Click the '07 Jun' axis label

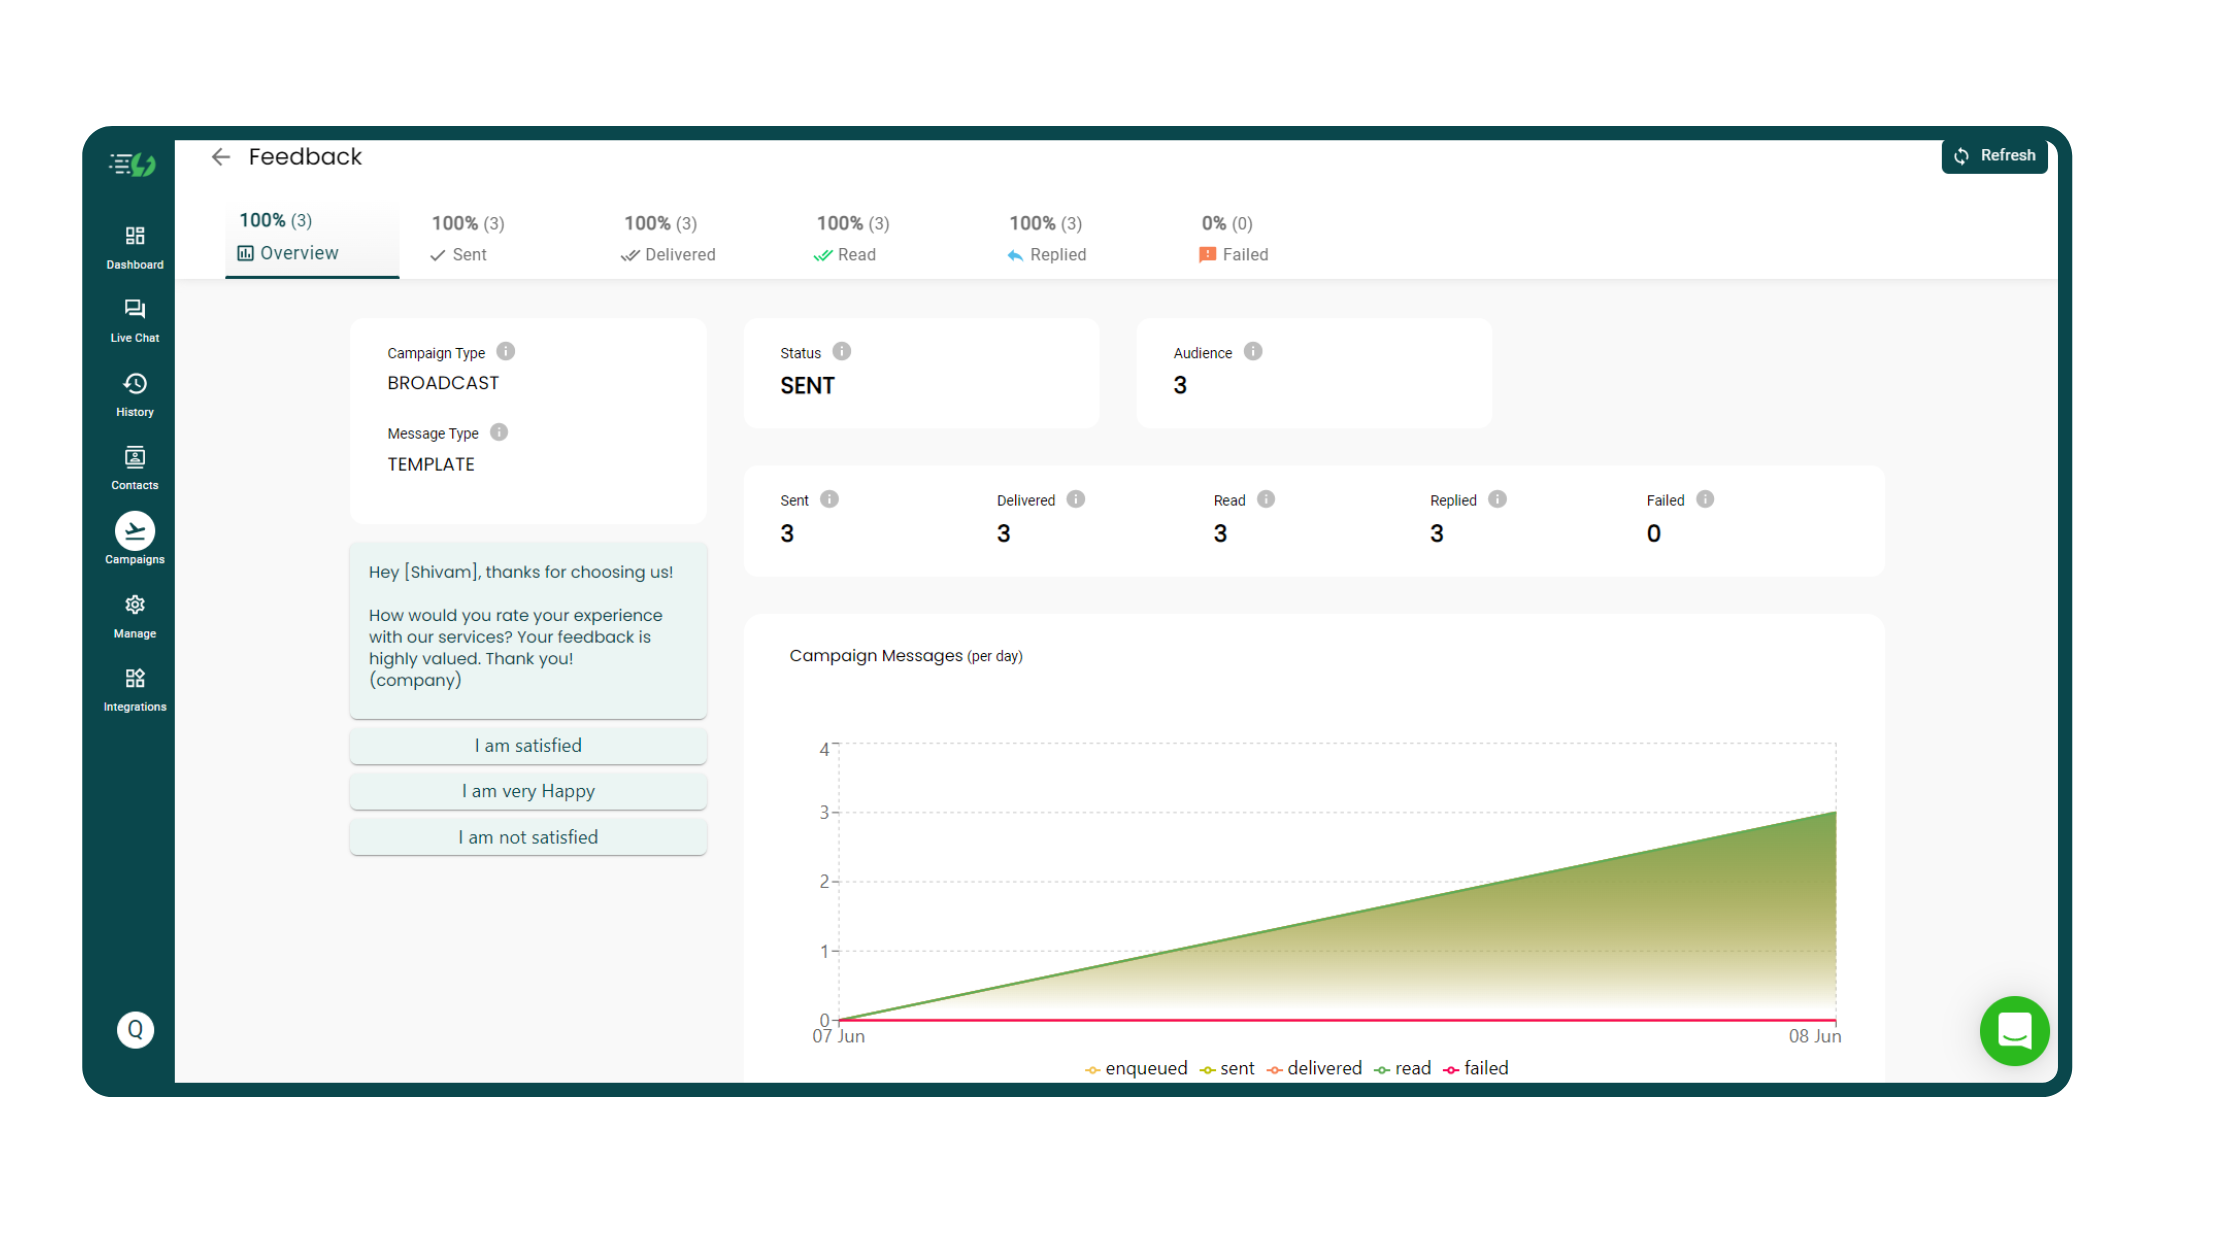point(838,1036)
